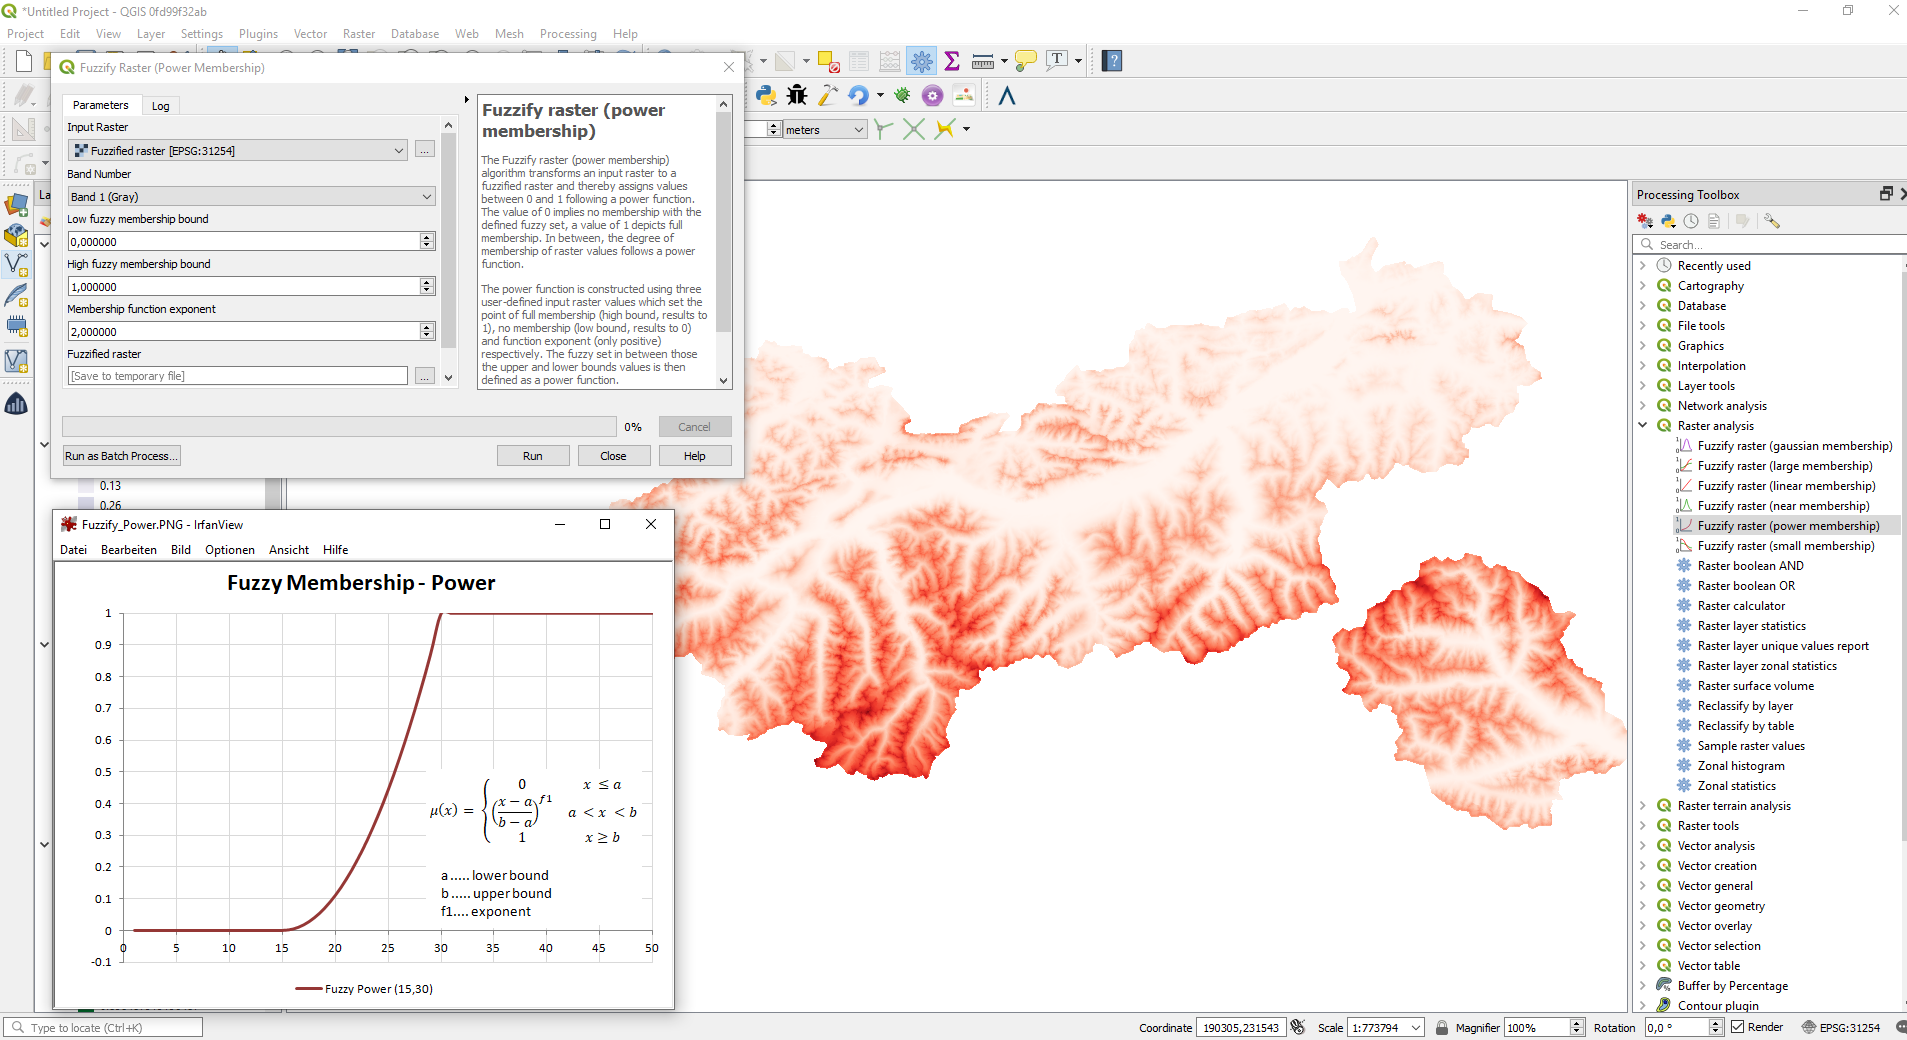Image resolution: width=1907 pixels, height=1040 pixels.
Task: Open Processing history clock icon
Action: click(x=1691, y=221)
